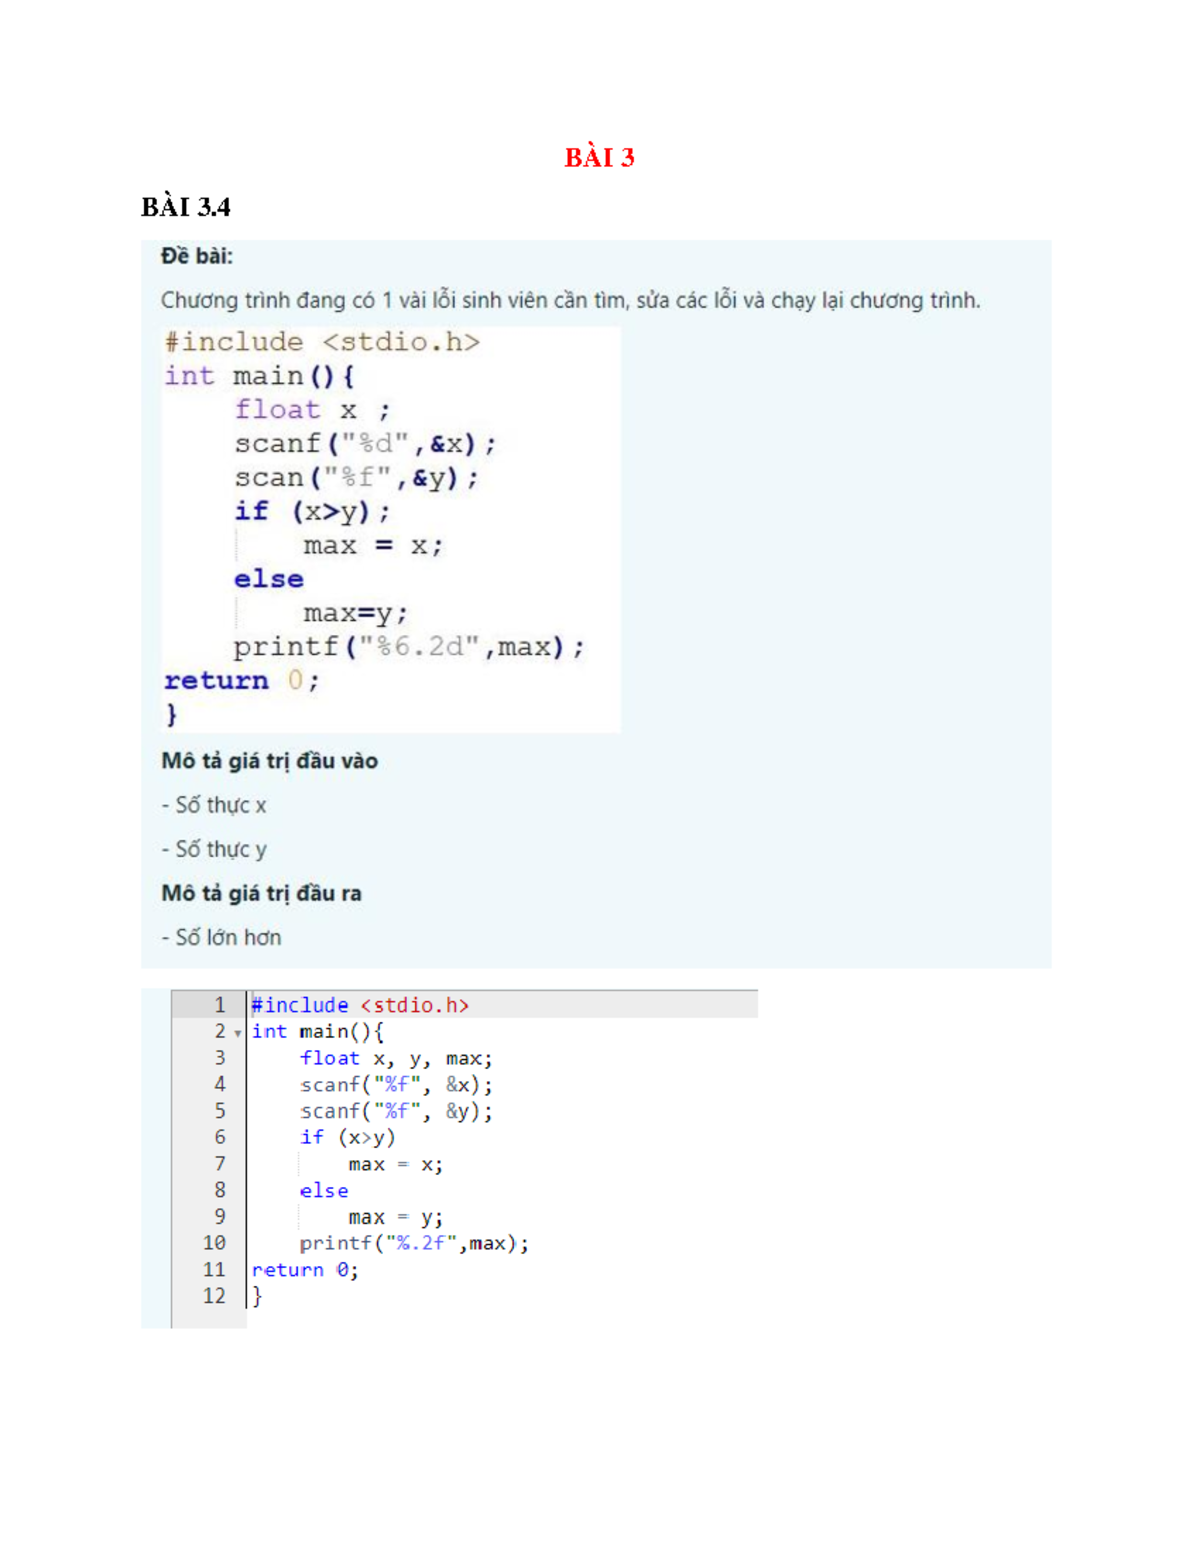Select the scanf("%f", &x); statement on line 4
This screenshot has width=1200, height=1553.
[397, 1084]
